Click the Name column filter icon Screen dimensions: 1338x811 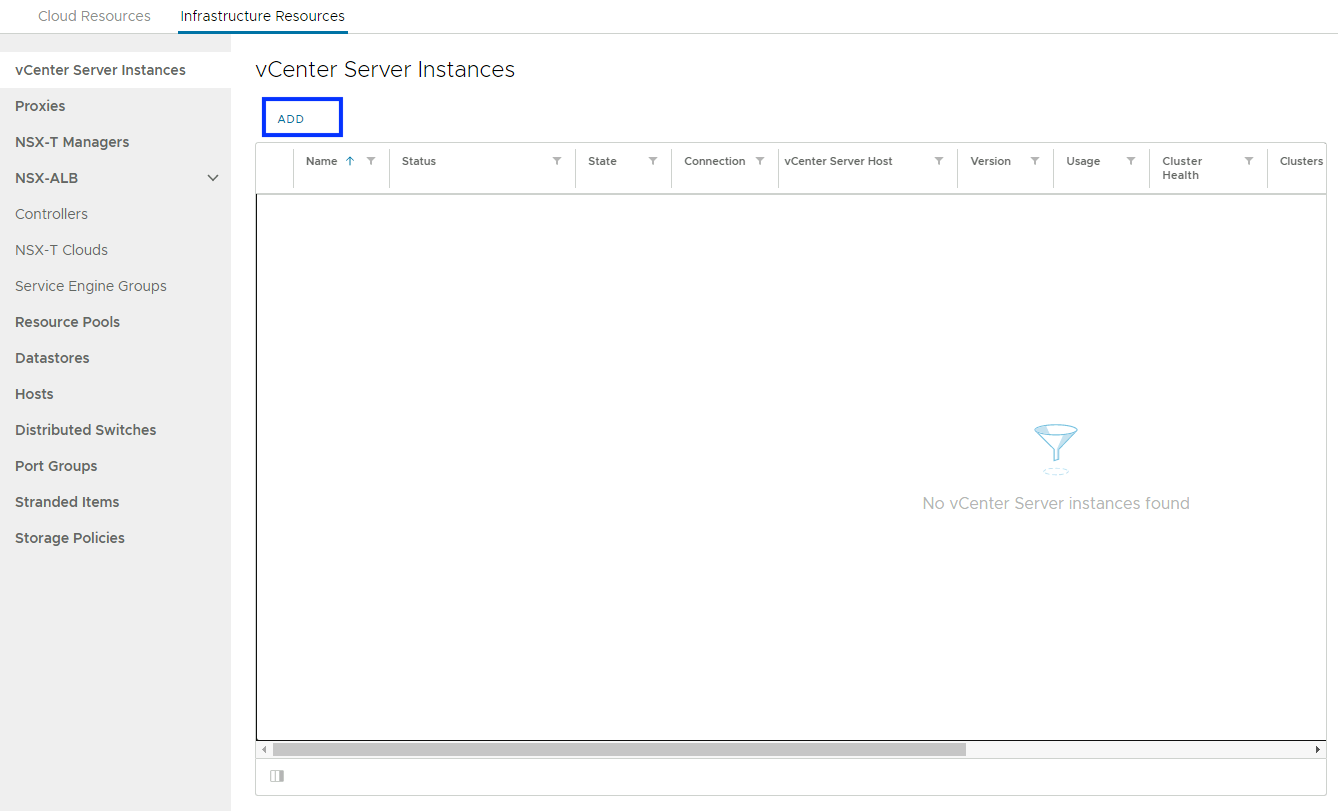(371, 161)
